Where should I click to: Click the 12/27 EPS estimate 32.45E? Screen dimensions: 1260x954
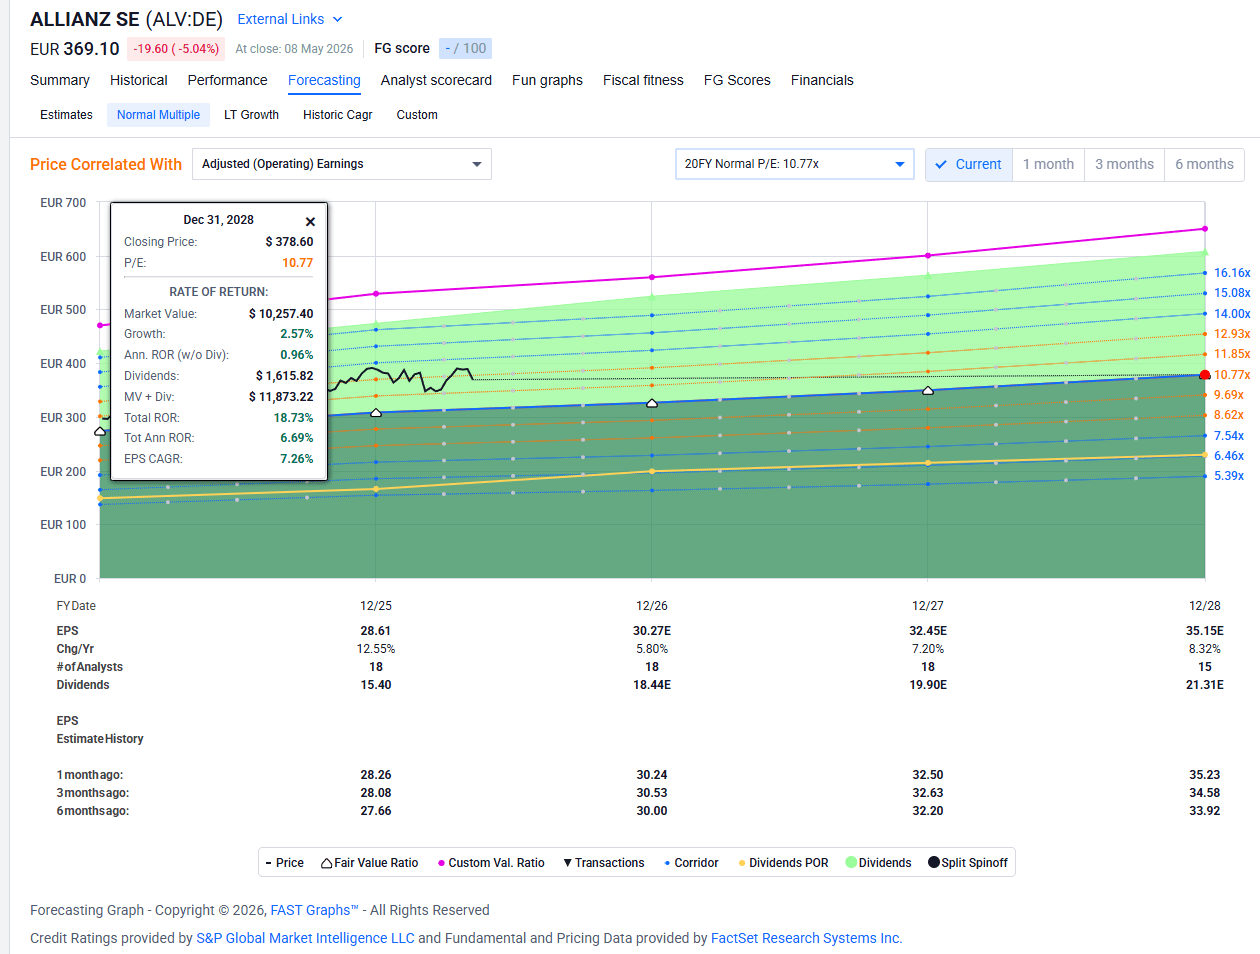928,631
